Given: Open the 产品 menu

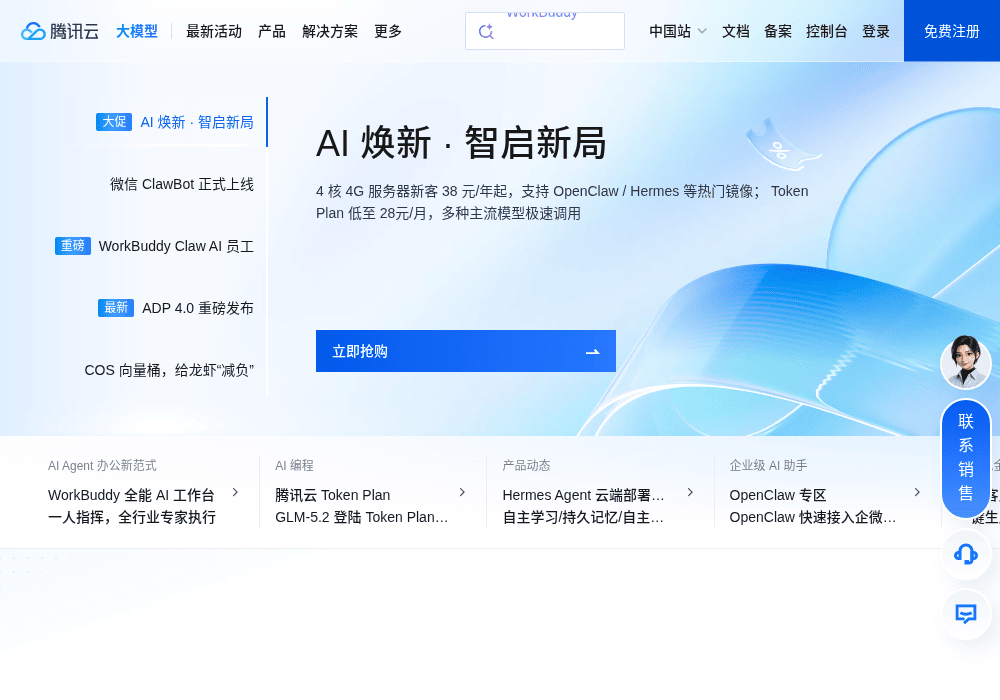Looking at the screenshot, I should 272,31.
